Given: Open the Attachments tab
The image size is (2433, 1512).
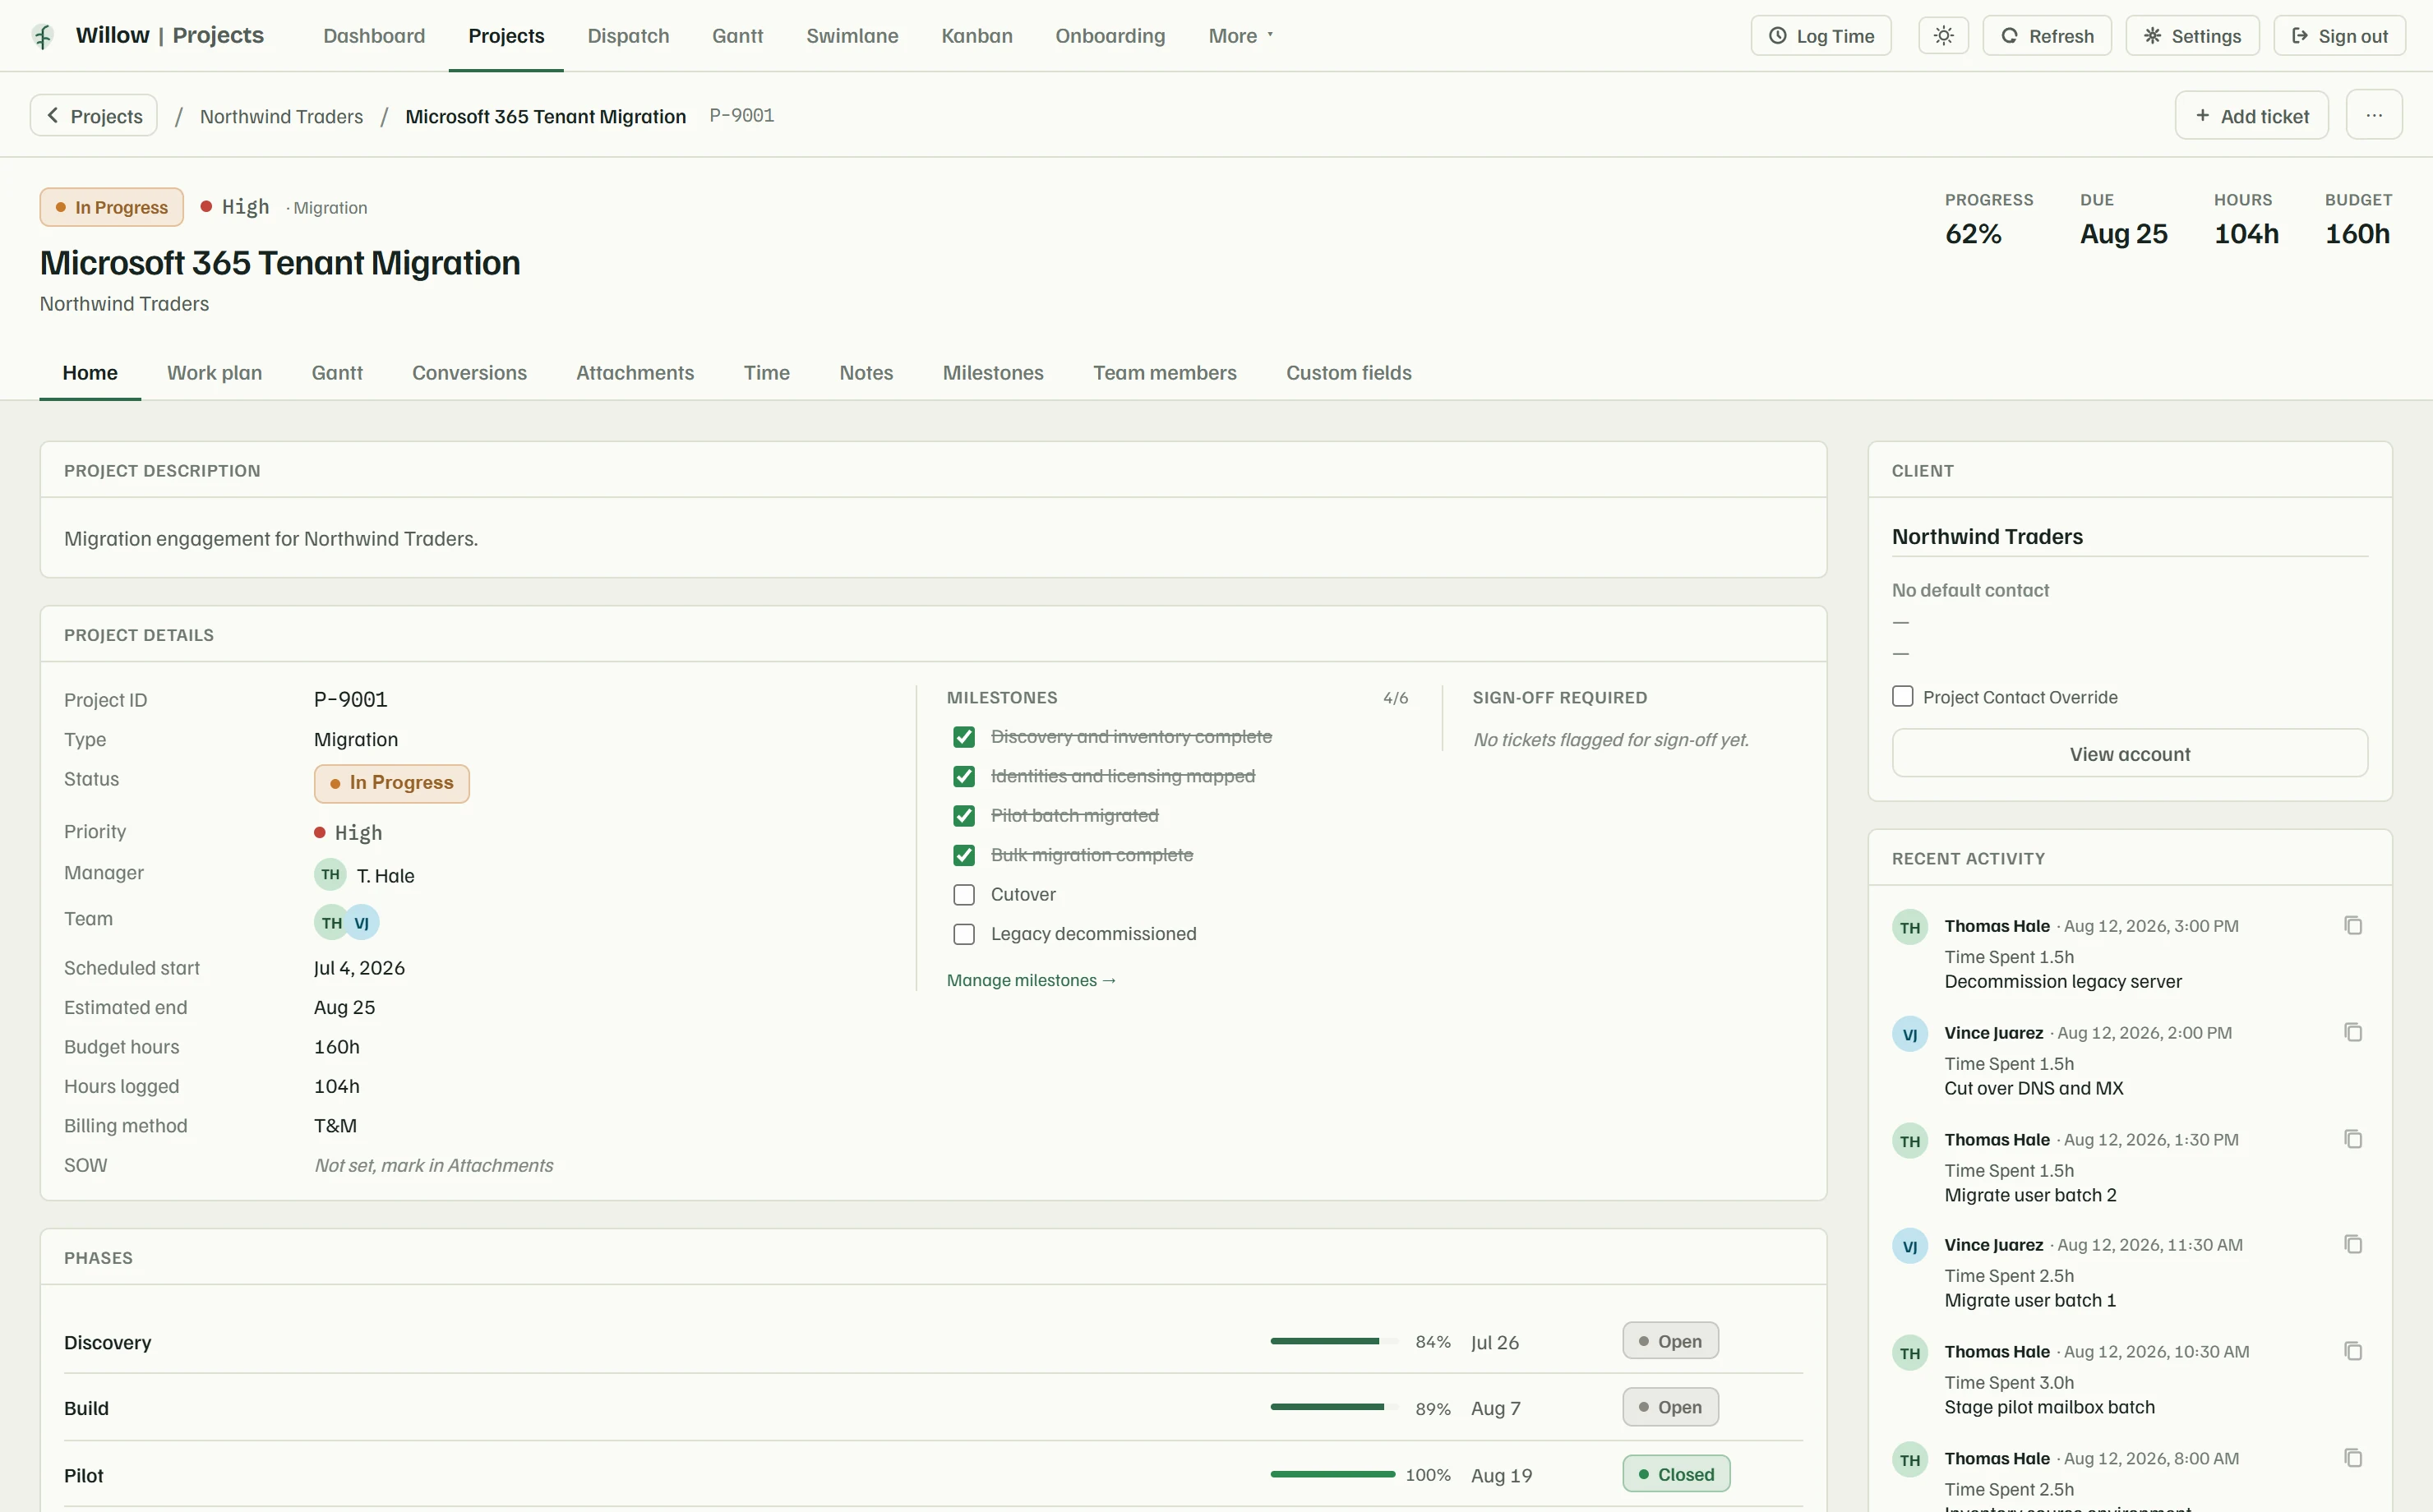Looking at the screenshot, I should (x=635, y=373).
